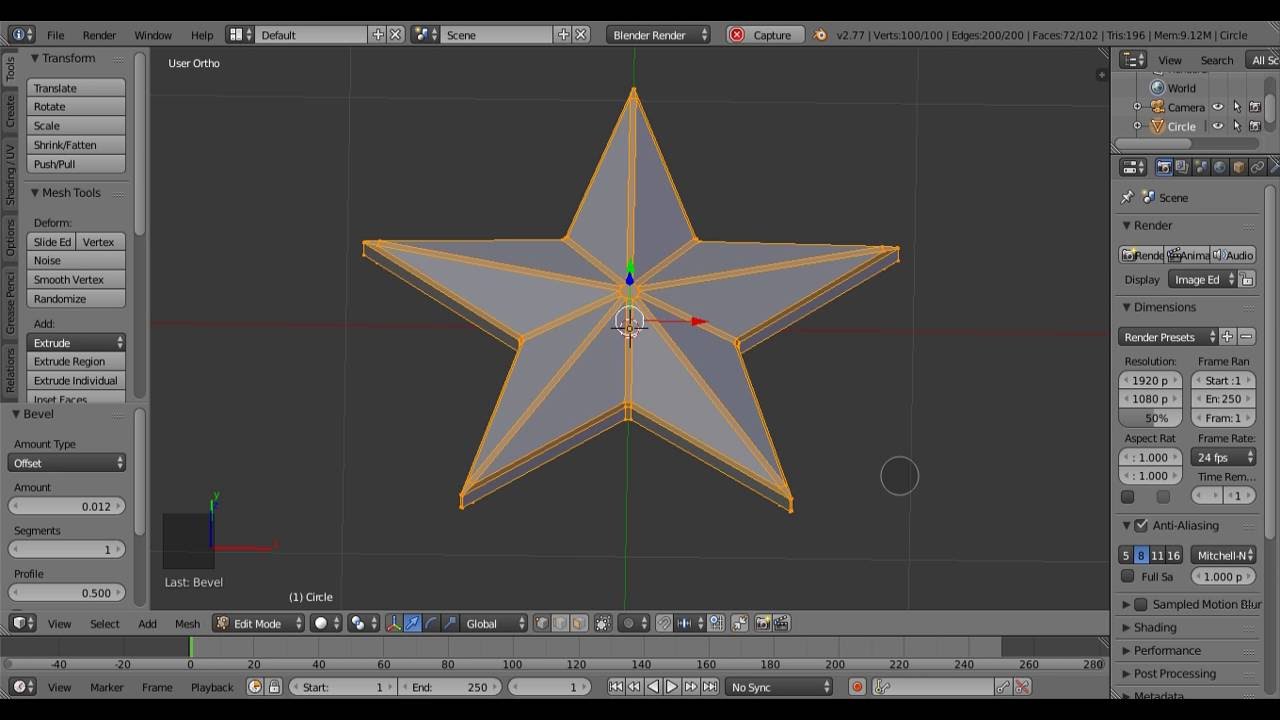Delete the current Scene with X
This screenshot has width=1280, height=720.
580,34
